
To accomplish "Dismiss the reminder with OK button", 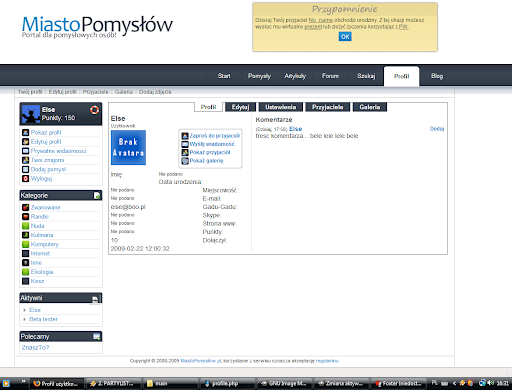I will [345, 37].
